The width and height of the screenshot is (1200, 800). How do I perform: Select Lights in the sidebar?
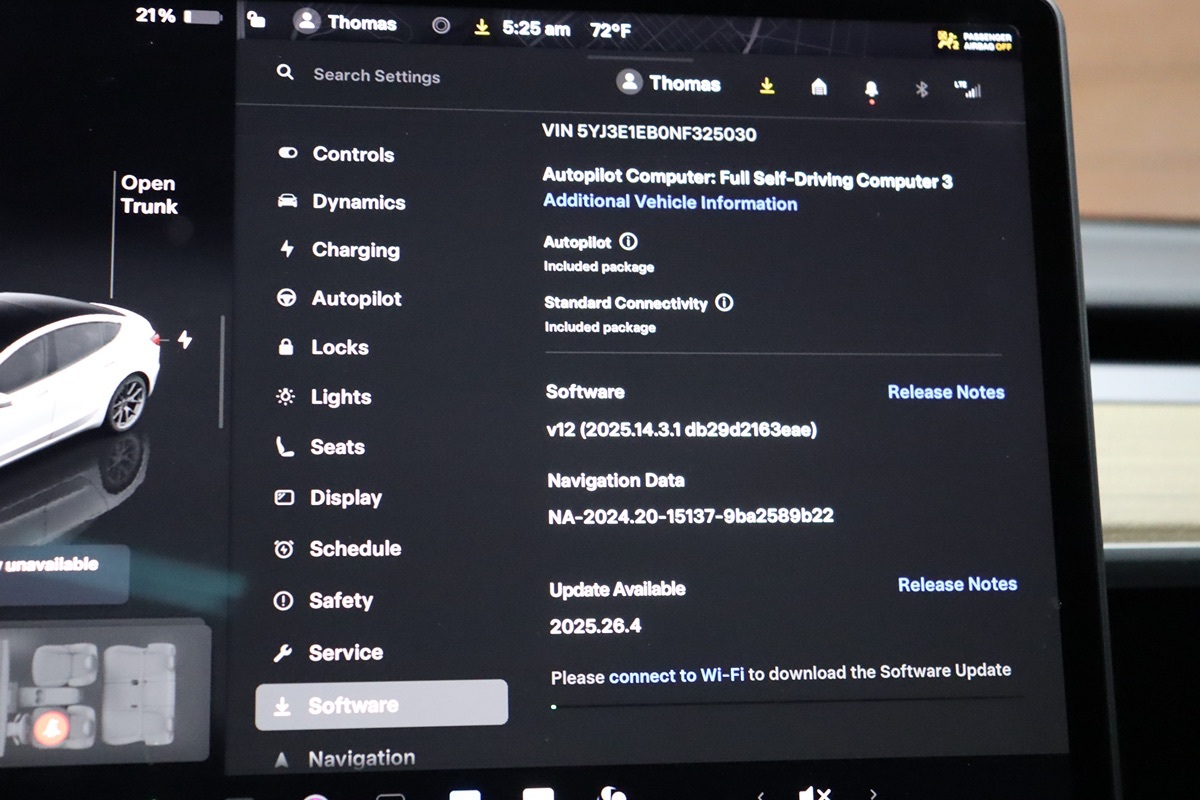pos(323,397)
